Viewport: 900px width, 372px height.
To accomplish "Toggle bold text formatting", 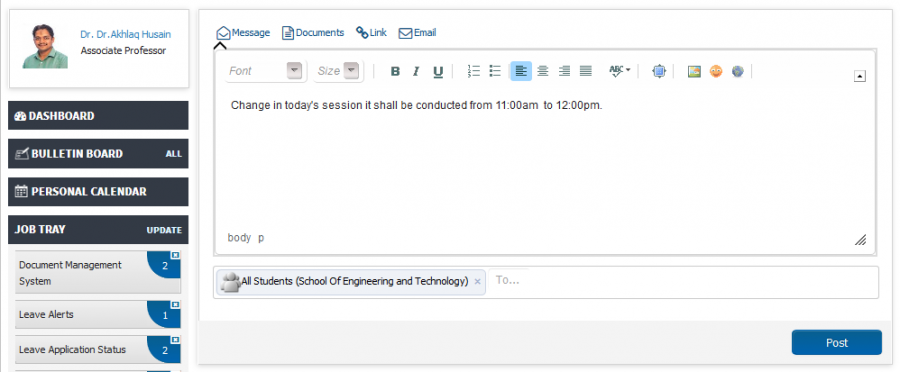I will (x=395, y=71).
